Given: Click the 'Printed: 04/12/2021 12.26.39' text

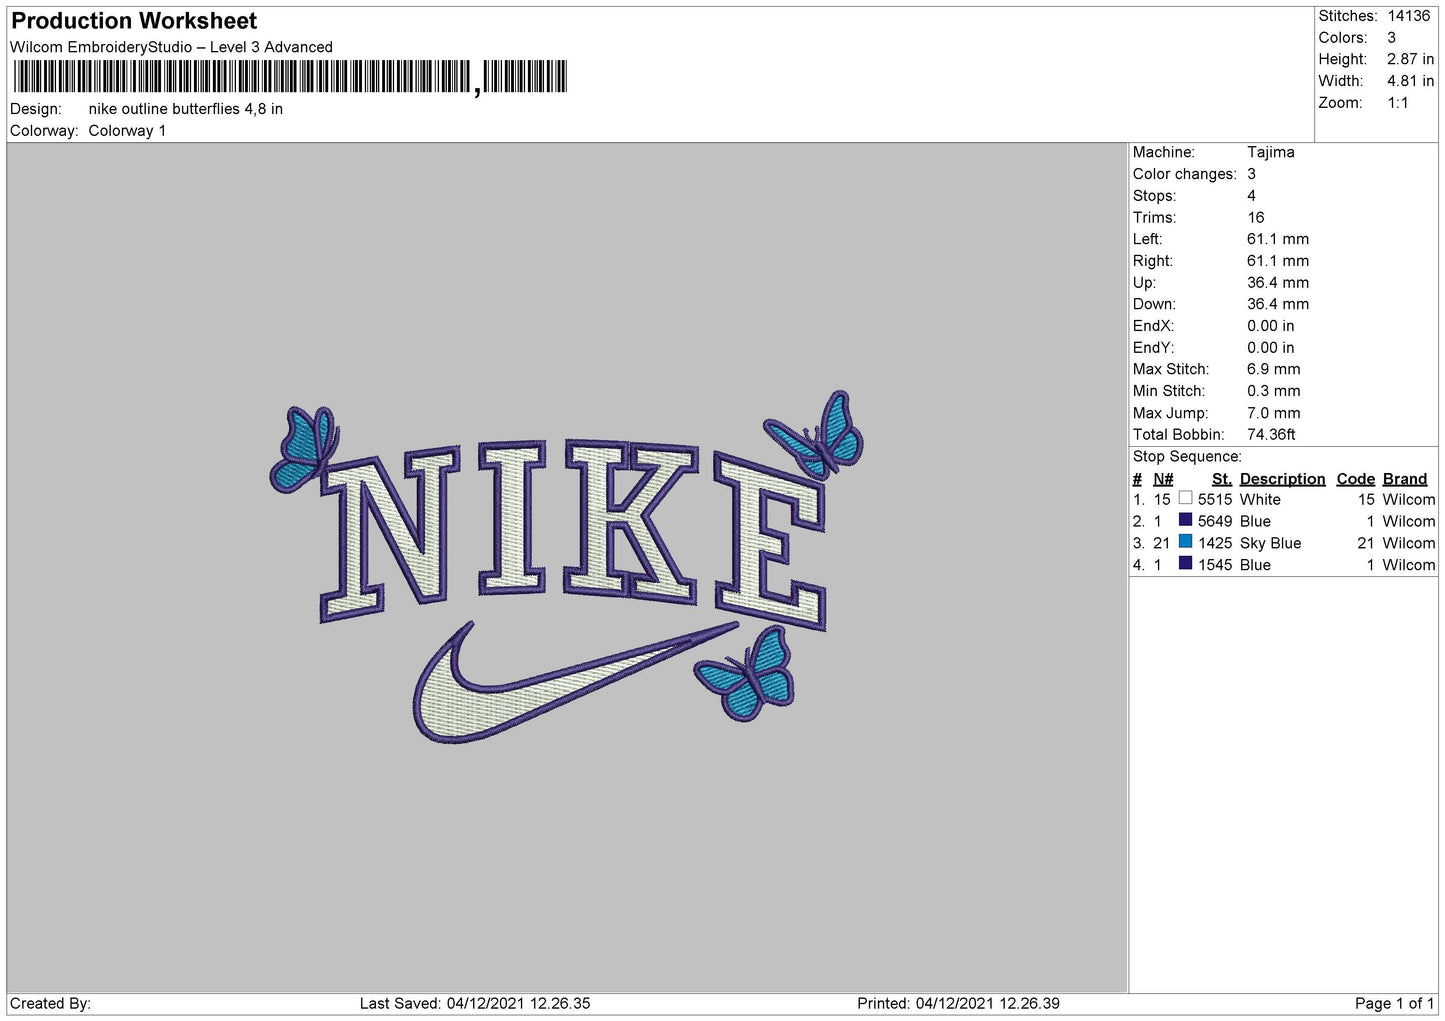Looking at the screenshot, I should (958, 1003).
